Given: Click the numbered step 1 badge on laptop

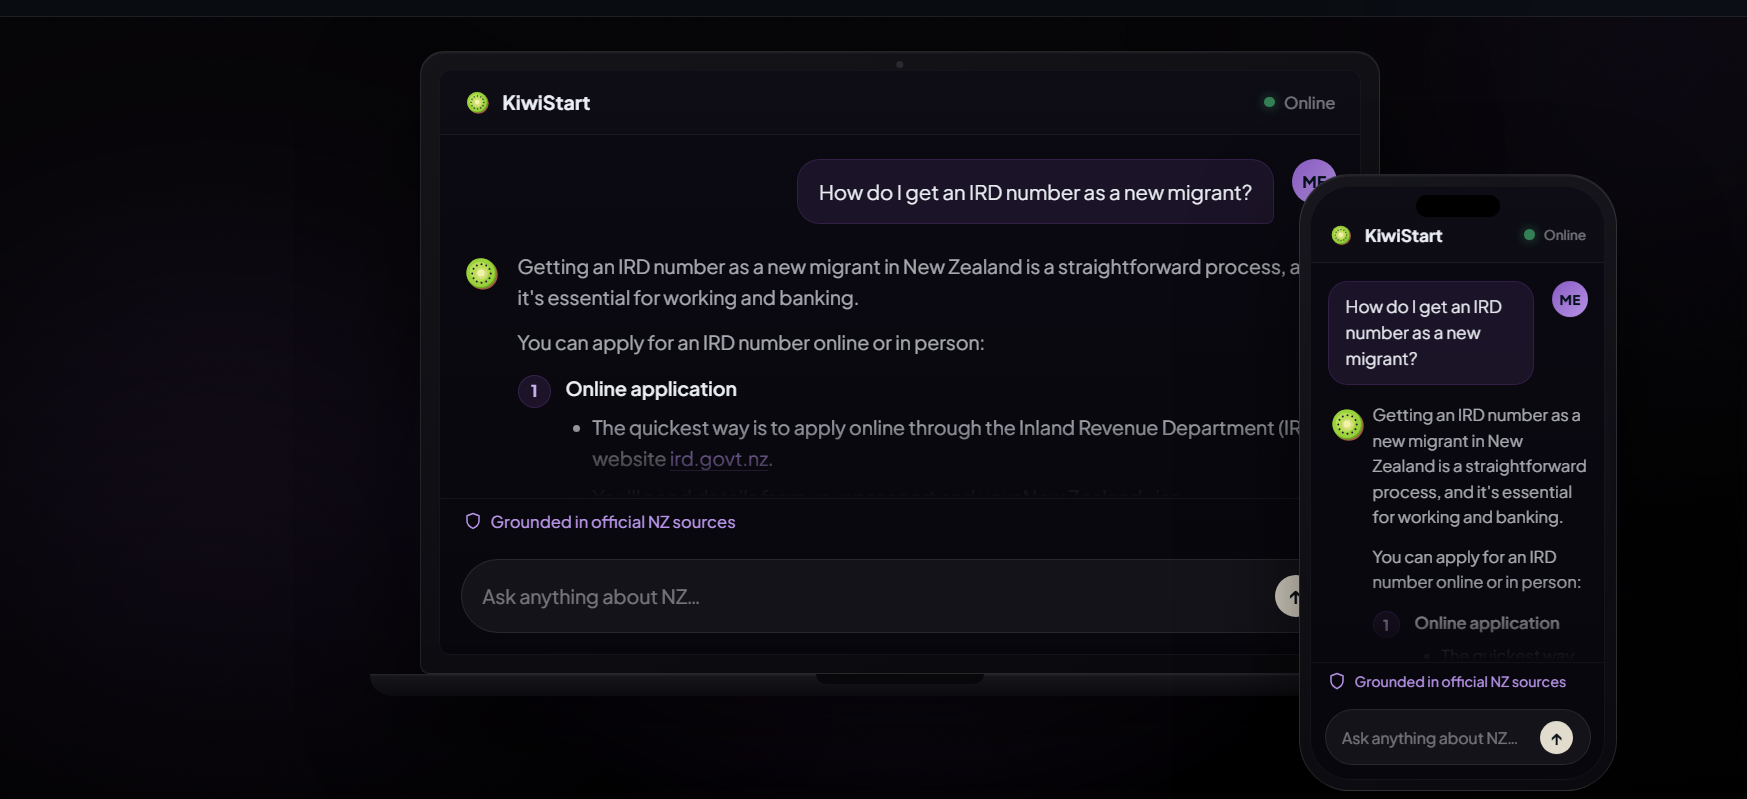Looking at the screenshot, I should (534, 391).
